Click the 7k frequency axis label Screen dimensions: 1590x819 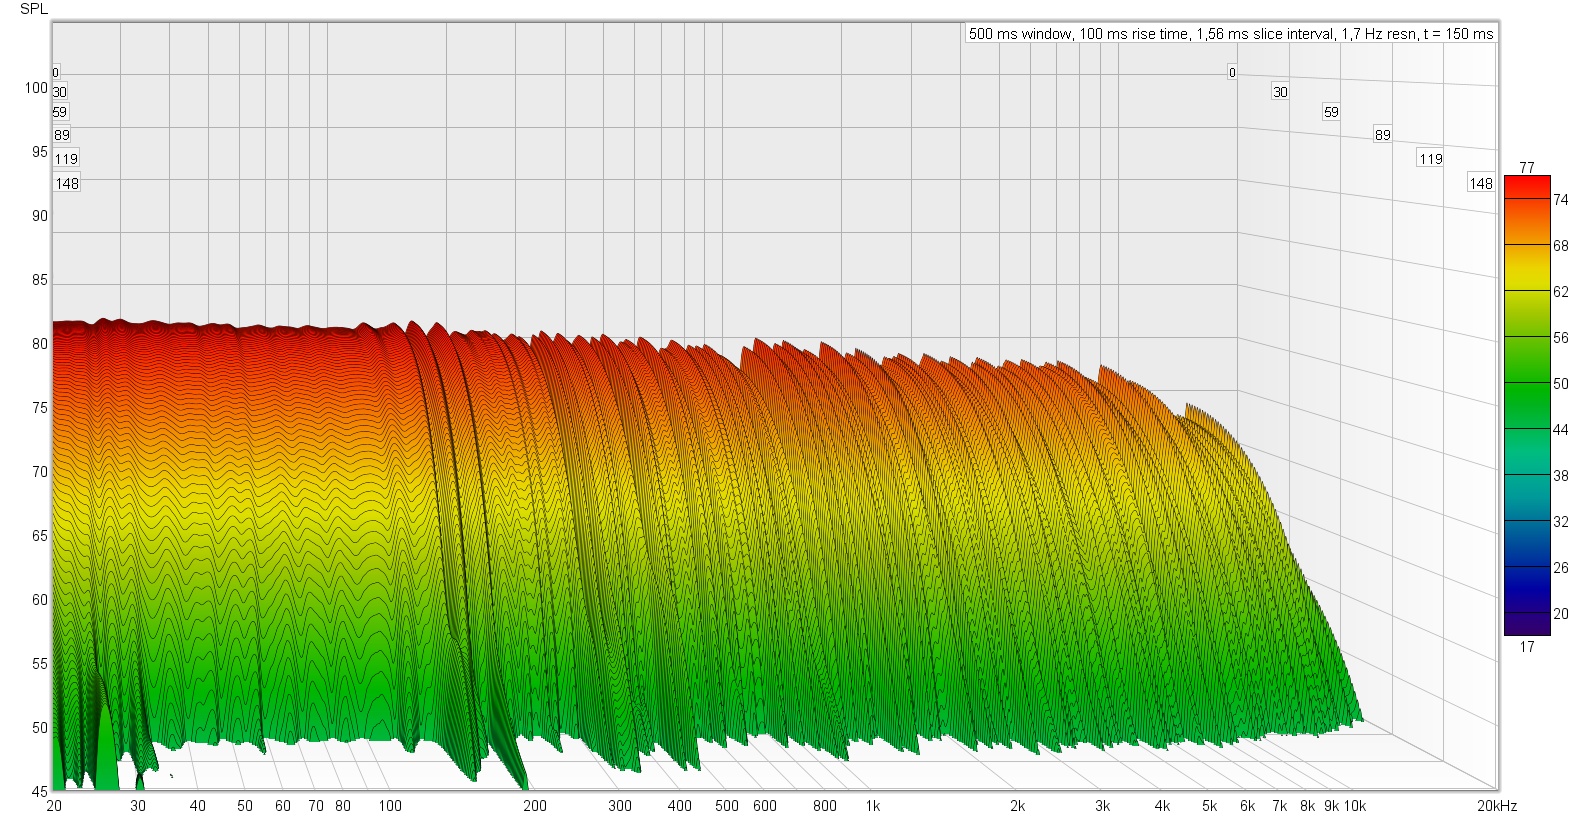coord(1280,806)
